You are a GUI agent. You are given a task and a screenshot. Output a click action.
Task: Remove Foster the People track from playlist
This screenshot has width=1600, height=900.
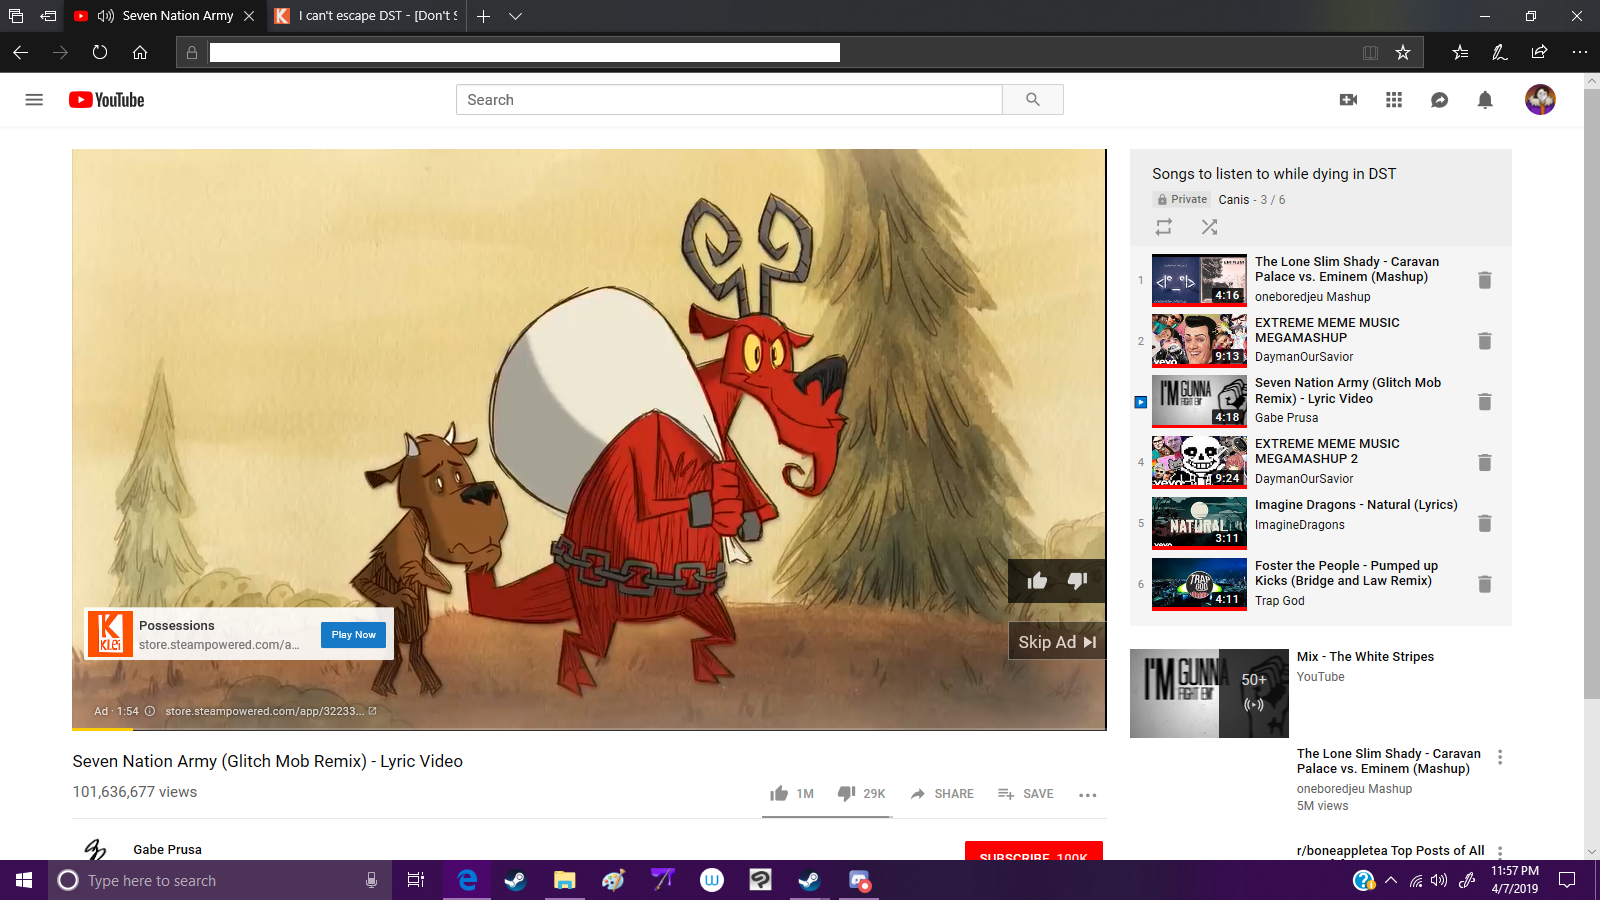(1485, 584)
